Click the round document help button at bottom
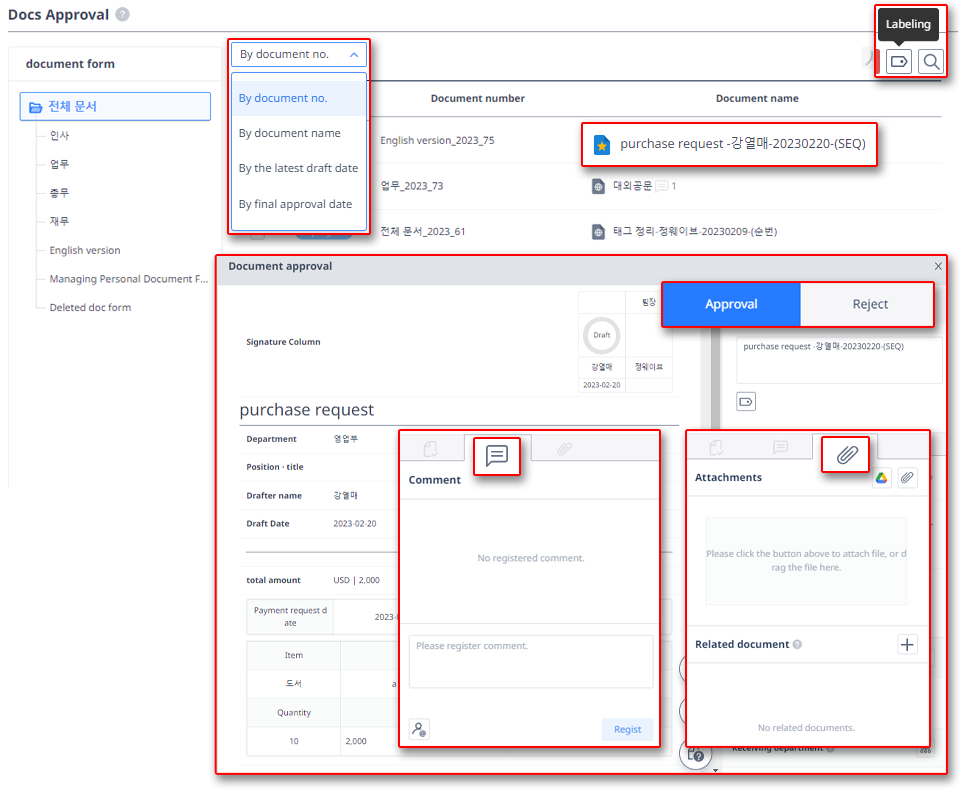Image resolution: width=960 pixels, height=798 pixels. (696, 755)
